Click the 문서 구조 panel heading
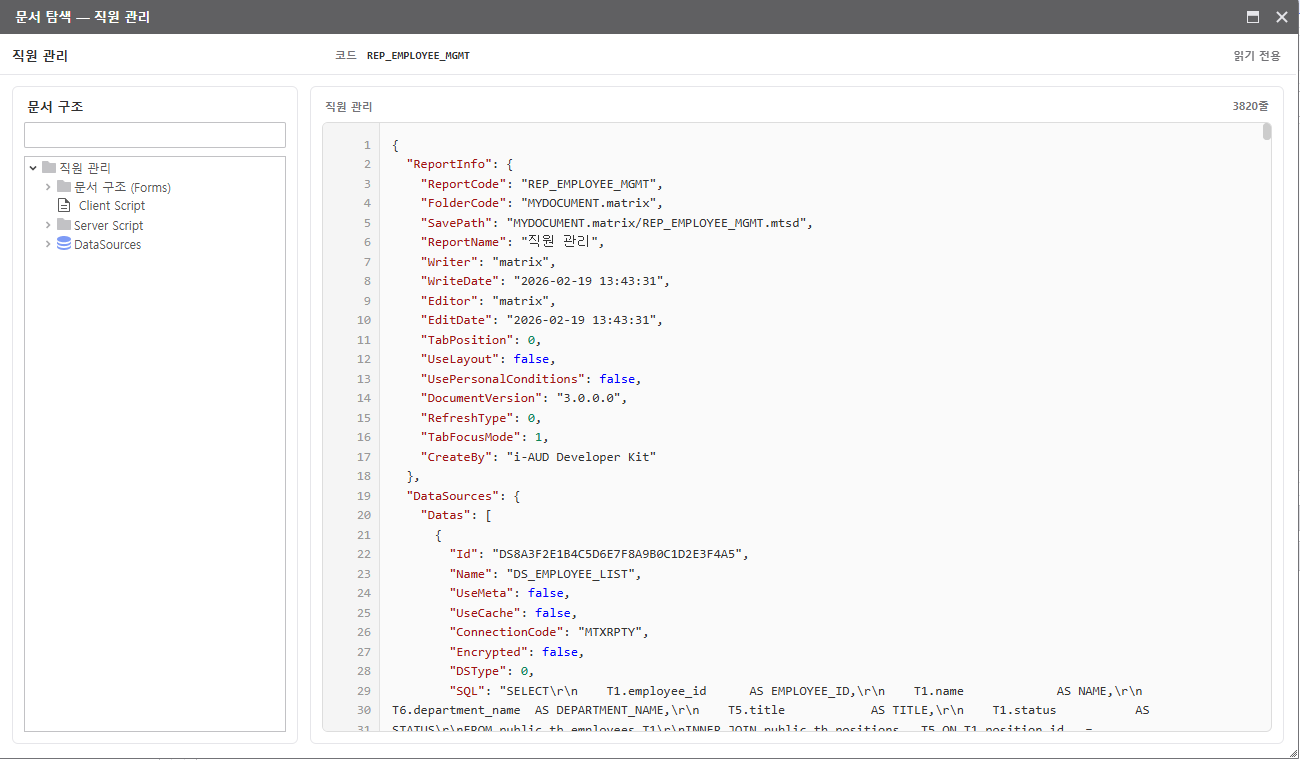 point(55,106)
